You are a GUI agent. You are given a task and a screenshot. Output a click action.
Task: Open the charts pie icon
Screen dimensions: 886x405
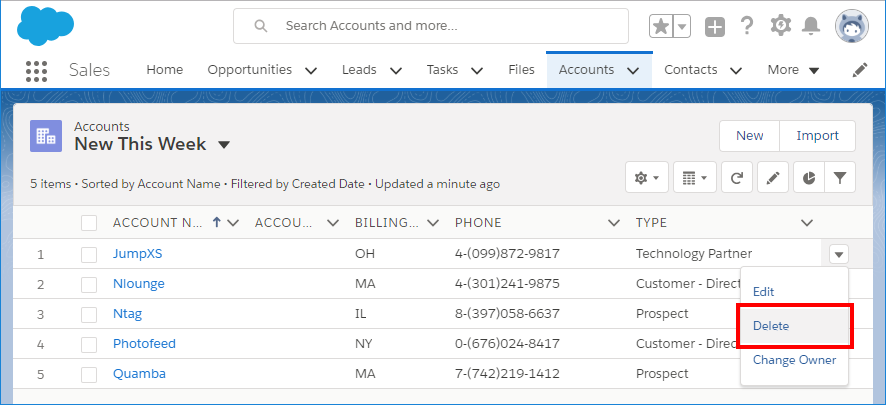807,178
